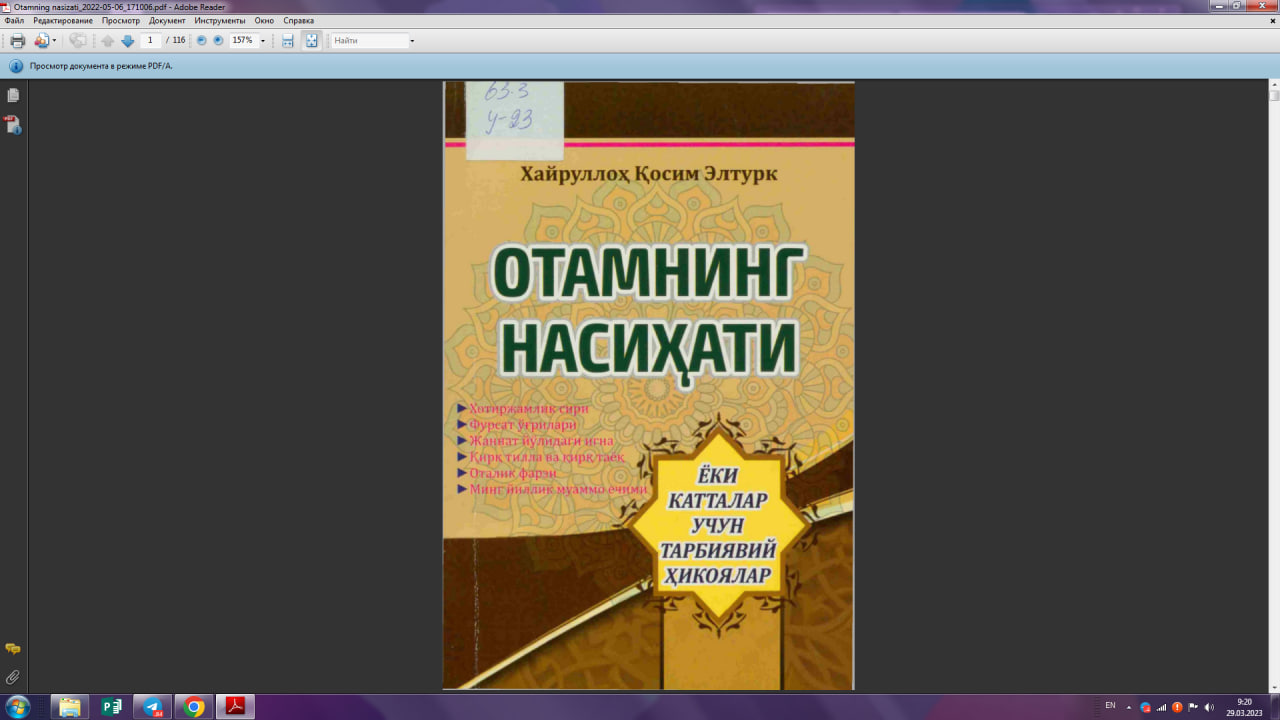The image size is (1280, 720).
Task: Open Microsoft Publisher from the taskbar
Action: coord(113,708)
